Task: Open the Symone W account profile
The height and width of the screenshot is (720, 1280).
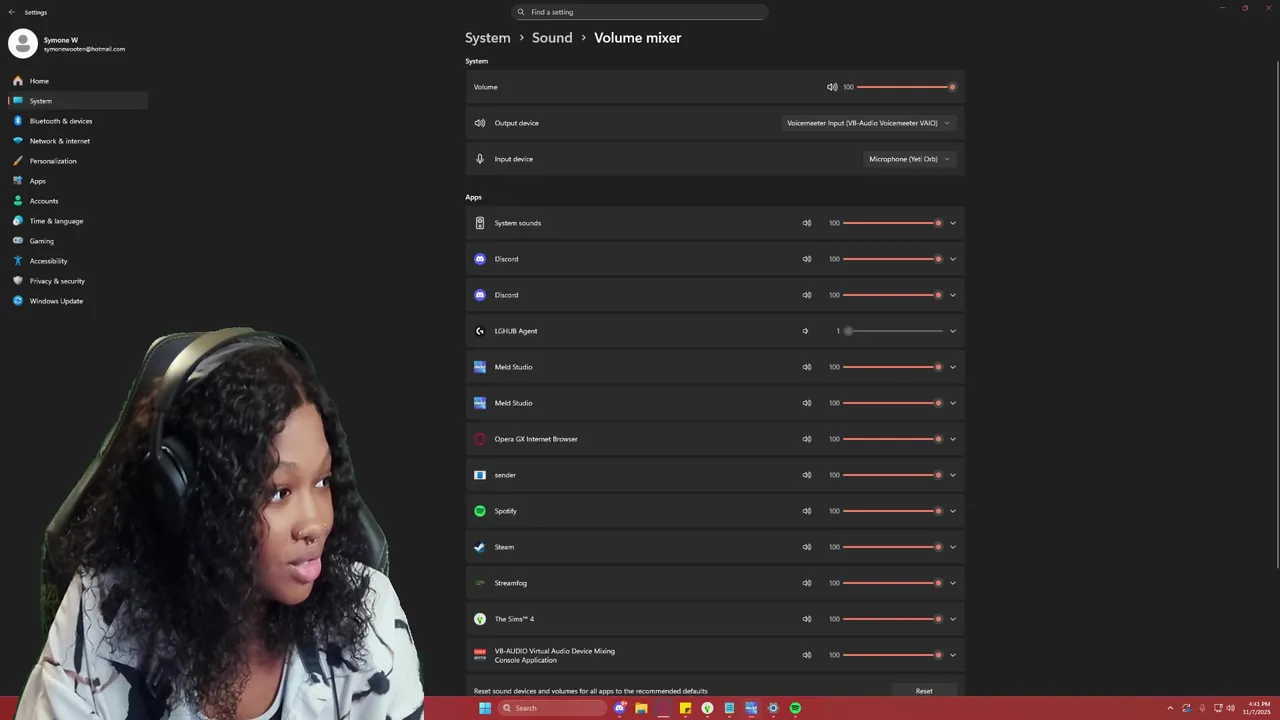Action: point(68,43)
